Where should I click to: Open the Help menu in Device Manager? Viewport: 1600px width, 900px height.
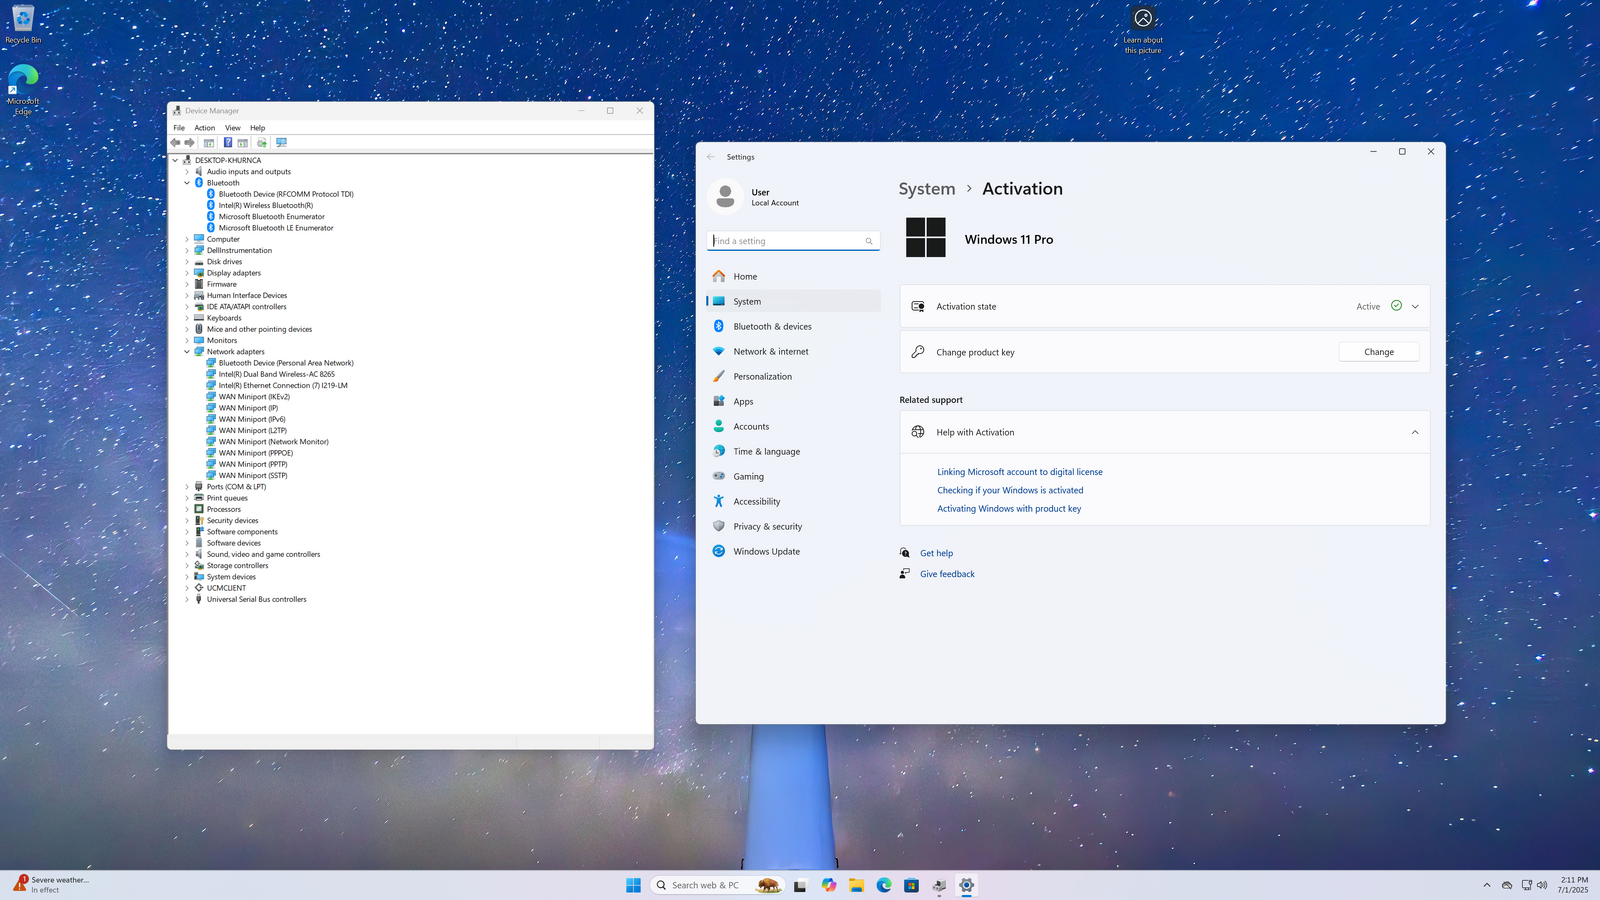pyautogui.click(x=258, y=128)
